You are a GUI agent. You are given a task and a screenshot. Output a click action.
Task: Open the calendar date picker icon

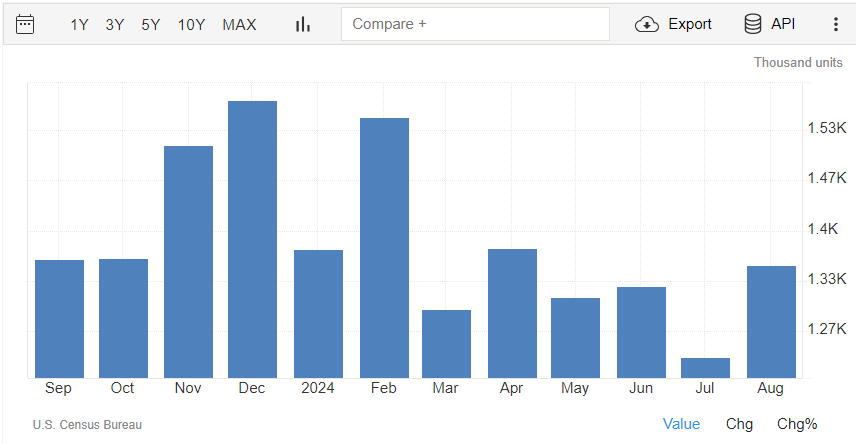coord(25,25)
